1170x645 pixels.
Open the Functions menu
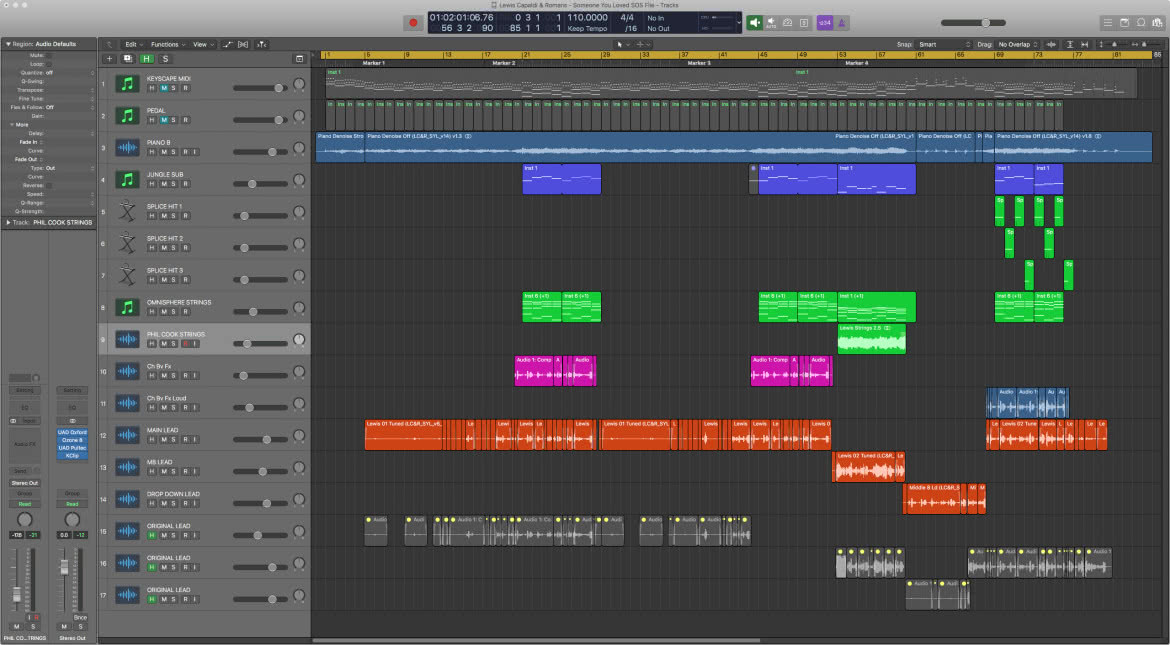[x=167, y=45]
